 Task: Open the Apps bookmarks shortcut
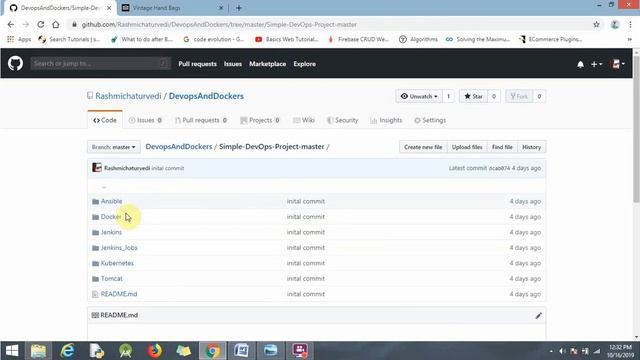pos(19,39)
